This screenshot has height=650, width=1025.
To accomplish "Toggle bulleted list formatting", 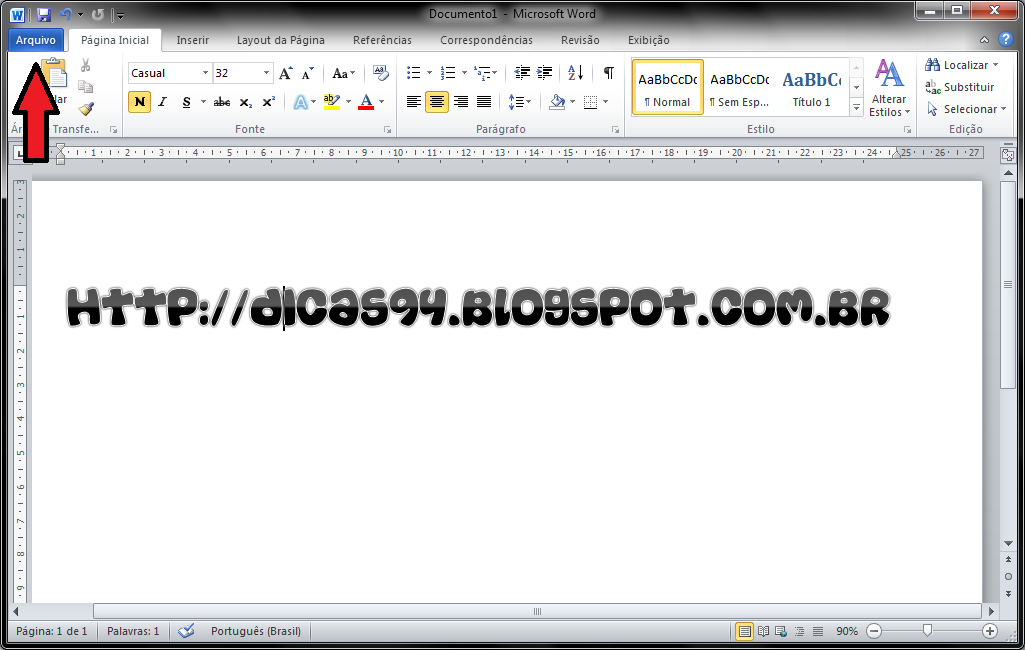I will (x=413, y=72).
